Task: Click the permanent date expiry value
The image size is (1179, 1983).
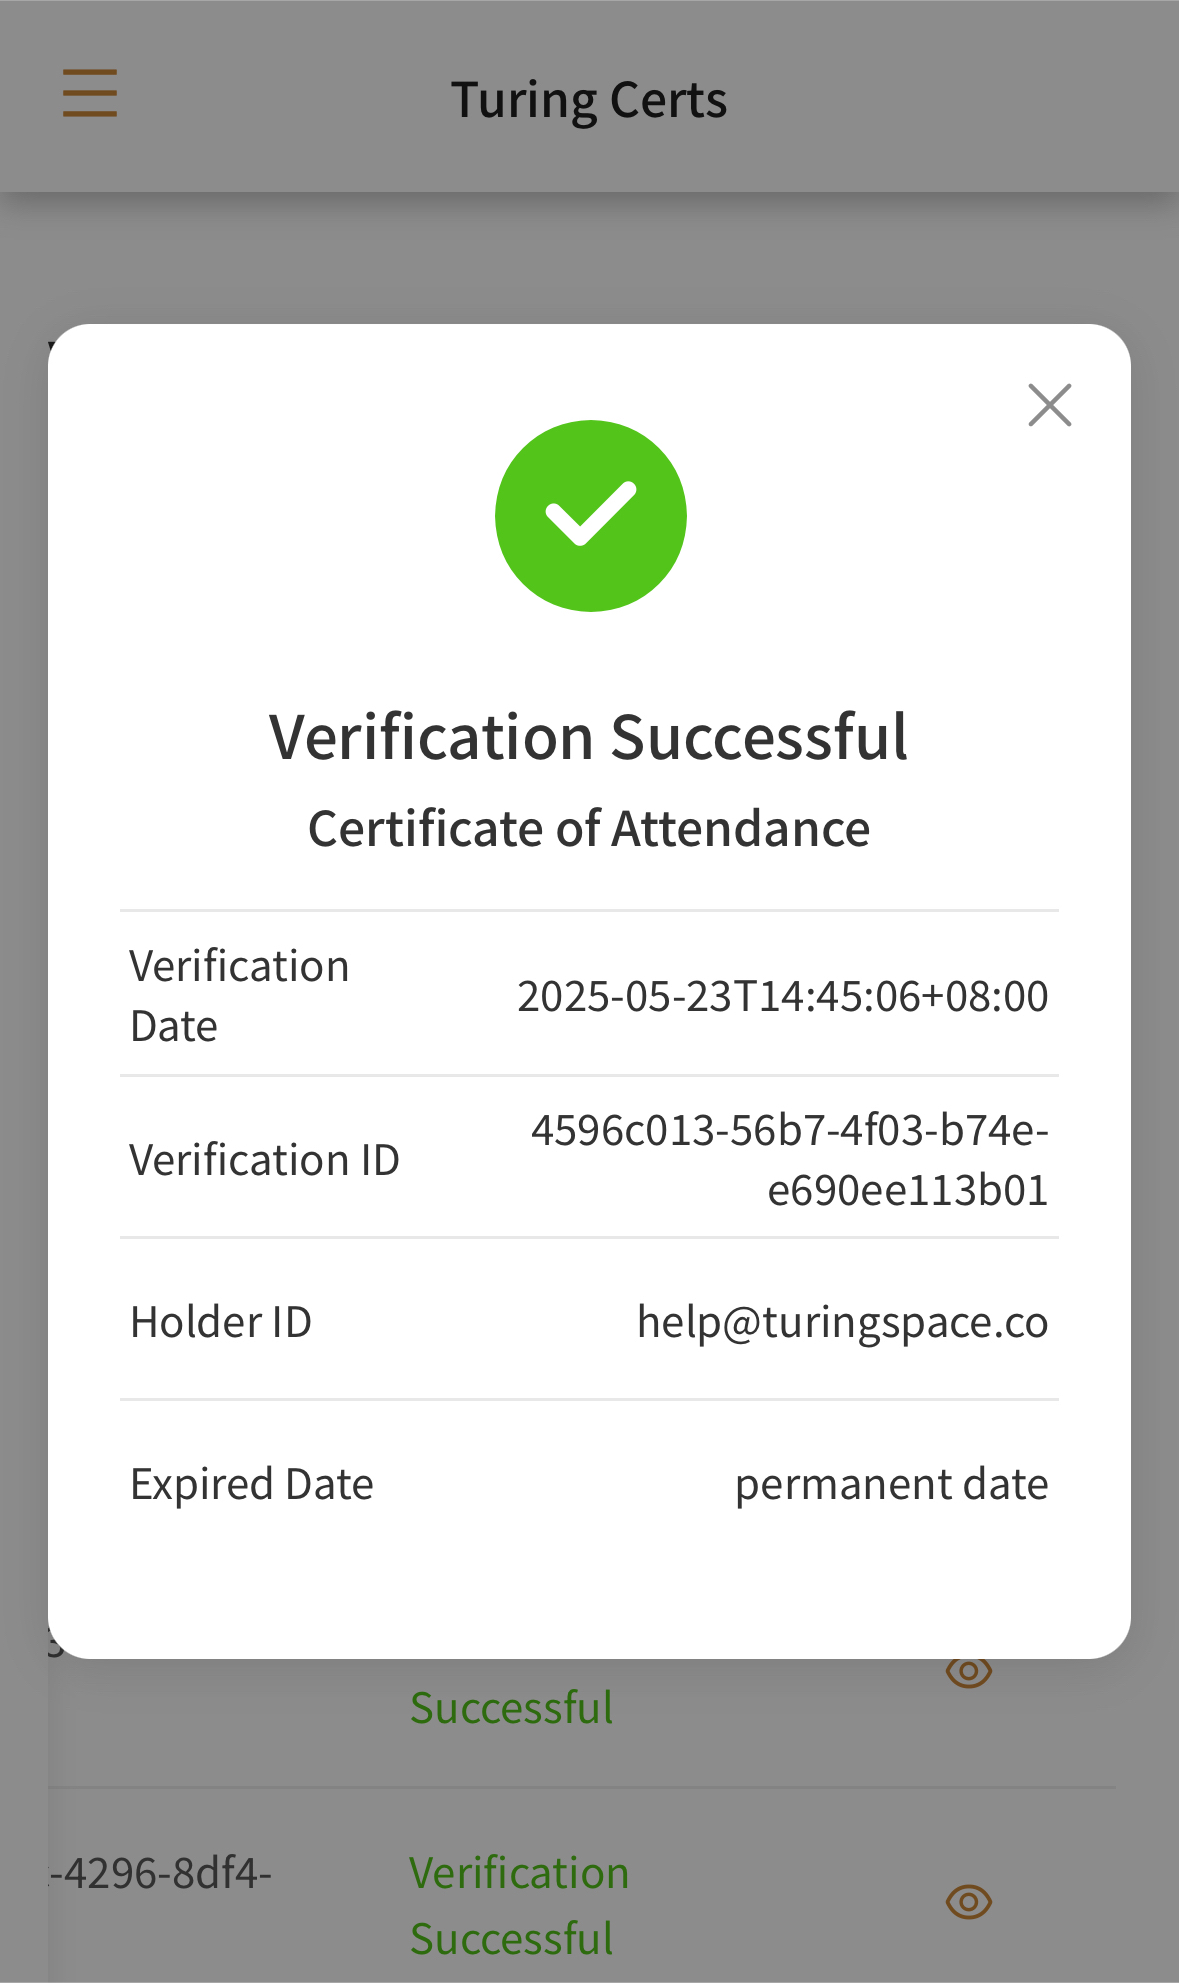Action: 891,1484
